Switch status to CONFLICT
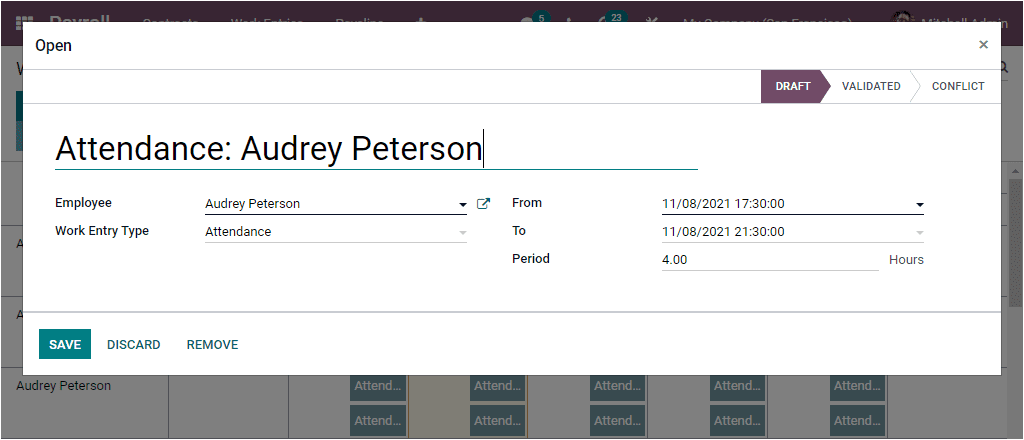Screen dimensions: 1024x440 pyautogui.click(x=957, y=86)
